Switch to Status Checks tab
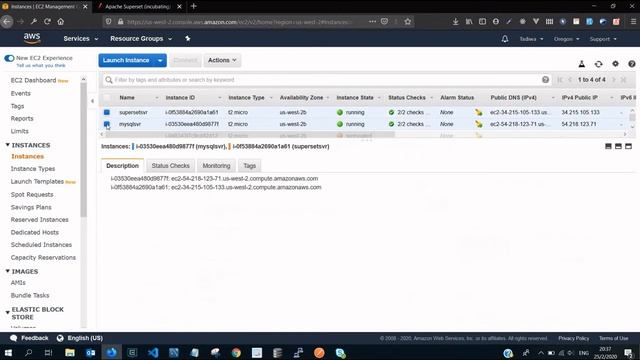The image size is (640, 360). pyautogui.click(x=171, y=166)
